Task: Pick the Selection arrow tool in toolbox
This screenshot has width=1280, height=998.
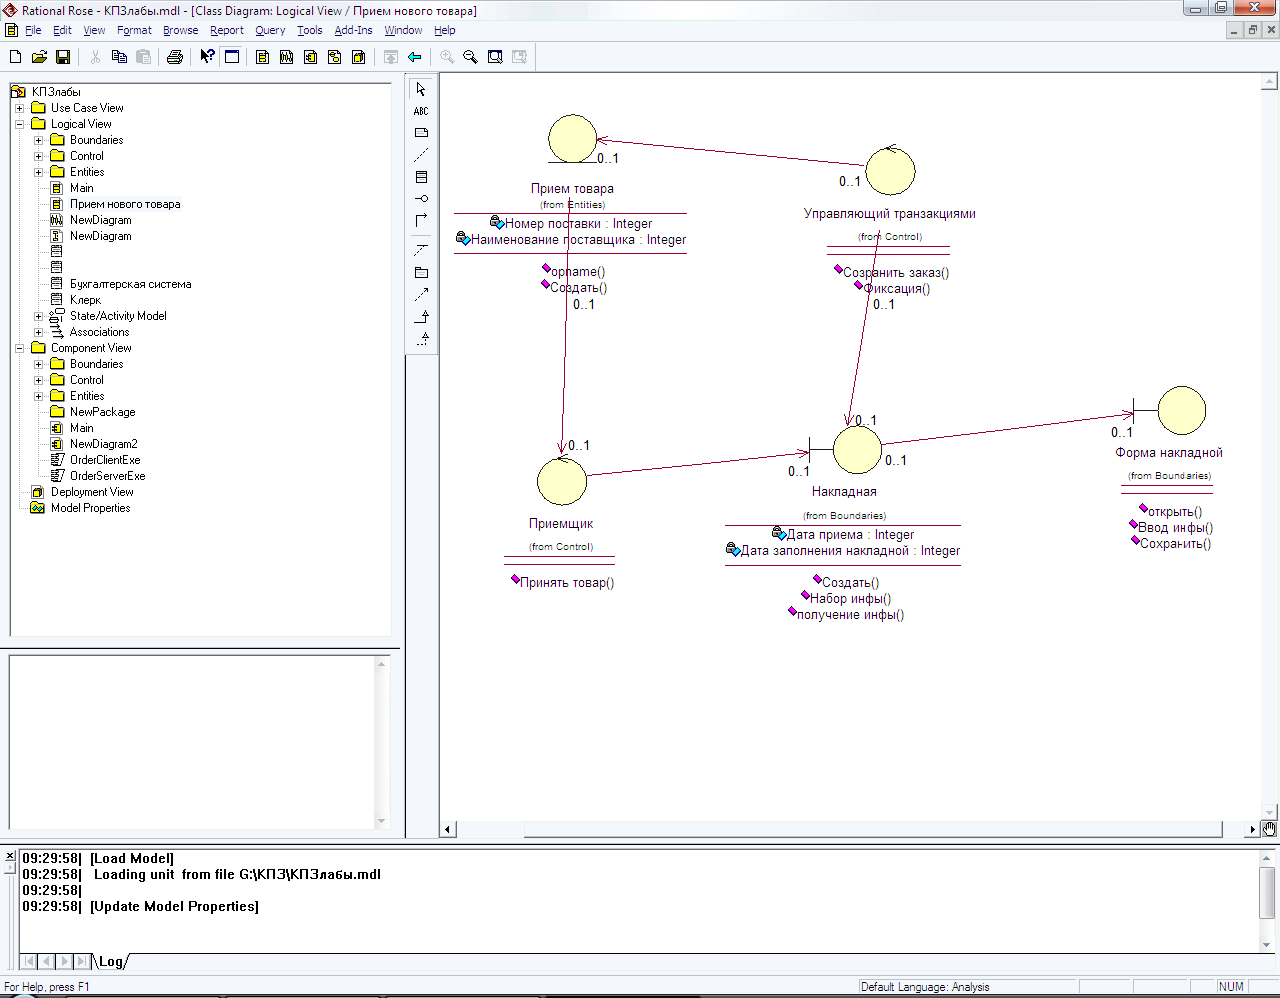Action: coord(421,89)
